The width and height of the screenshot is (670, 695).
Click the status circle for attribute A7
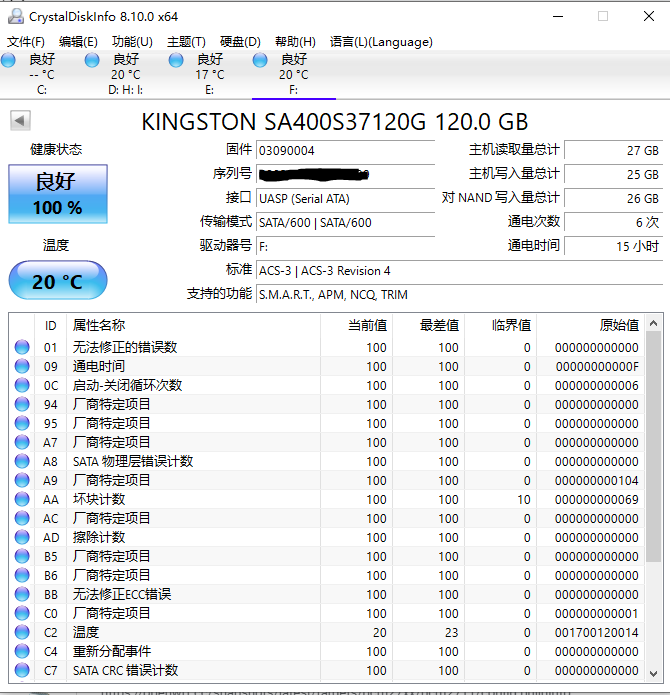pyautogui.click(x=22, y=442)
